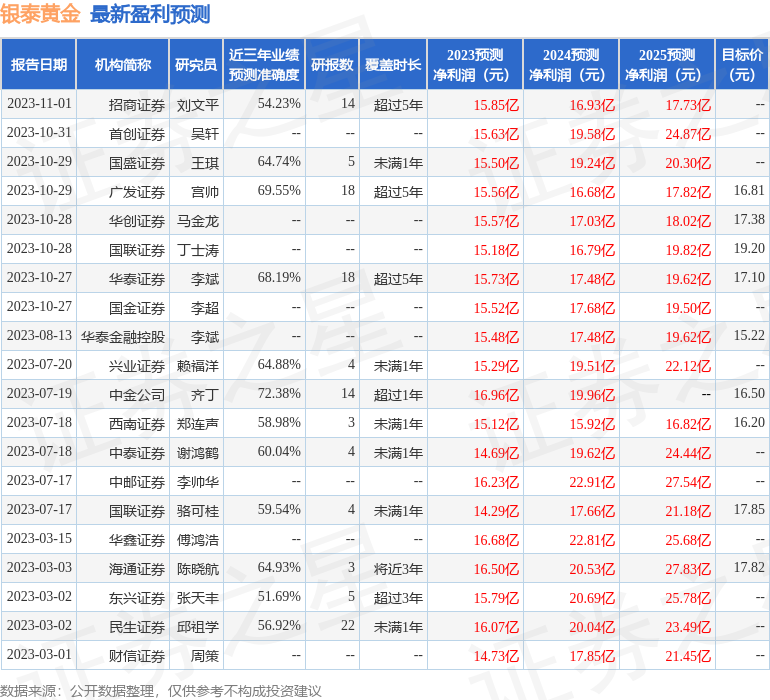Click the 24.87亿 forecast value
The height and width of the screenshot is (700, 770).
click(688, 134)
